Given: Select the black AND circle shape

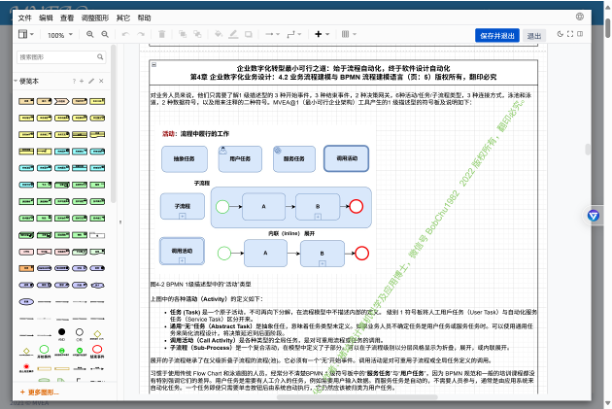Looking at the screenshot, I should click(62, 332).
